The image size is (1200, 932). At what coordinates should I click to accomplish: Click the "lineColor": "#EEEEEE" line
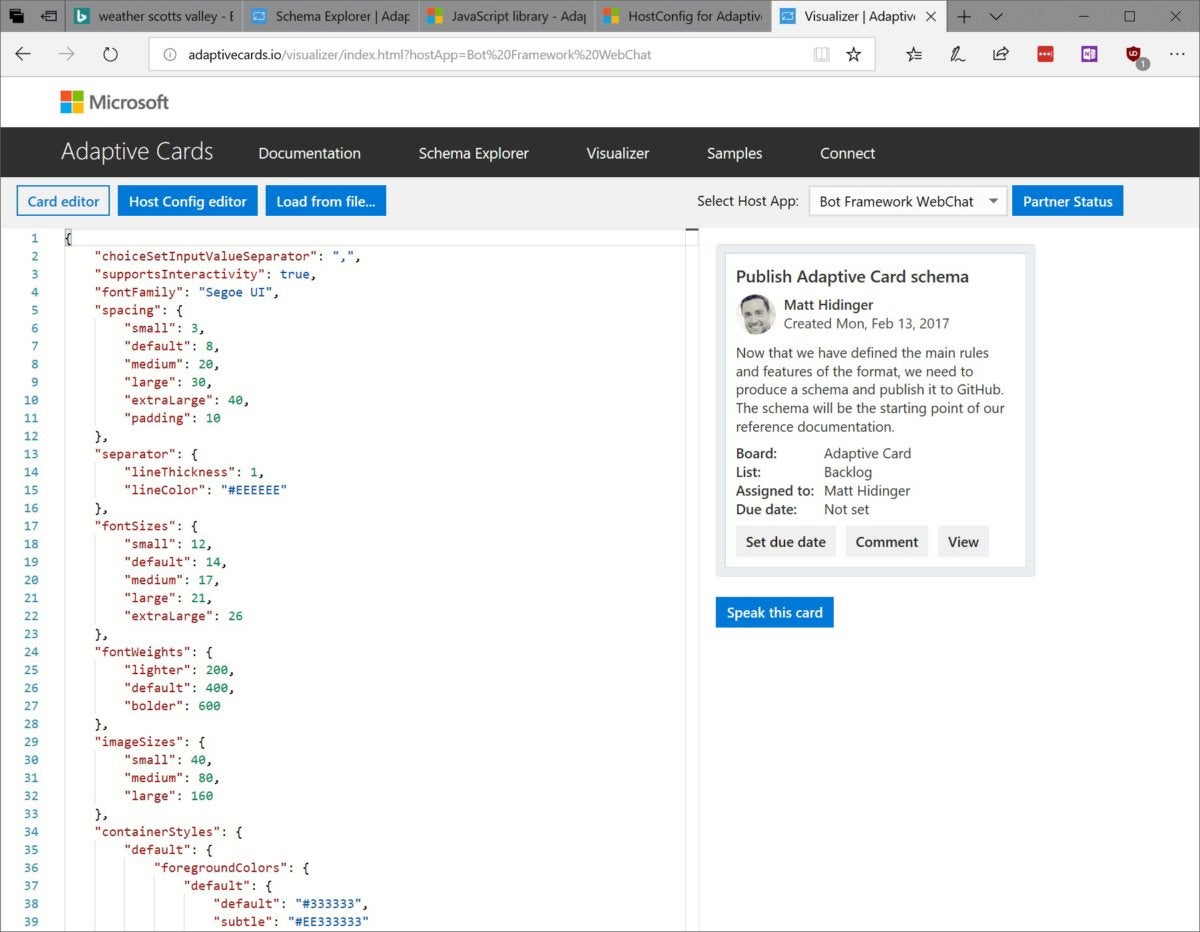click(x=206, y=490)
